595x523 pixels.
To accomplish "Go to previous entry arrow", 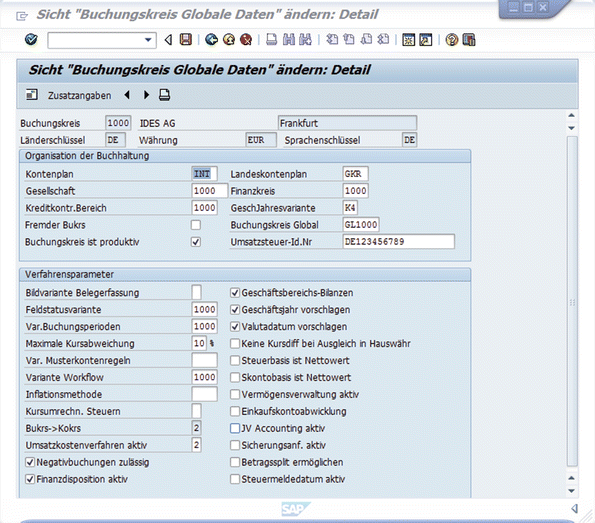I will tap(128, 95).
